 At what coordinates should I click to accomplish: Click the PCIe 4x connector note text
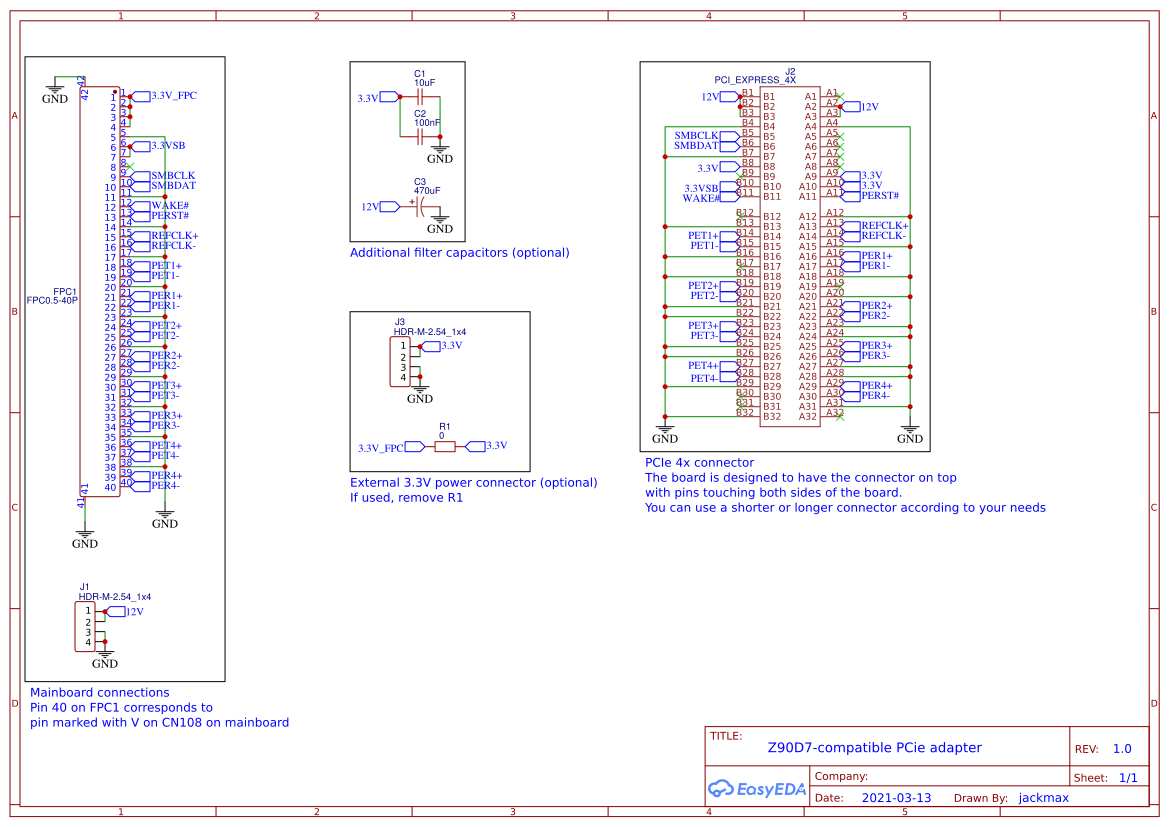(x=698, y=462)
